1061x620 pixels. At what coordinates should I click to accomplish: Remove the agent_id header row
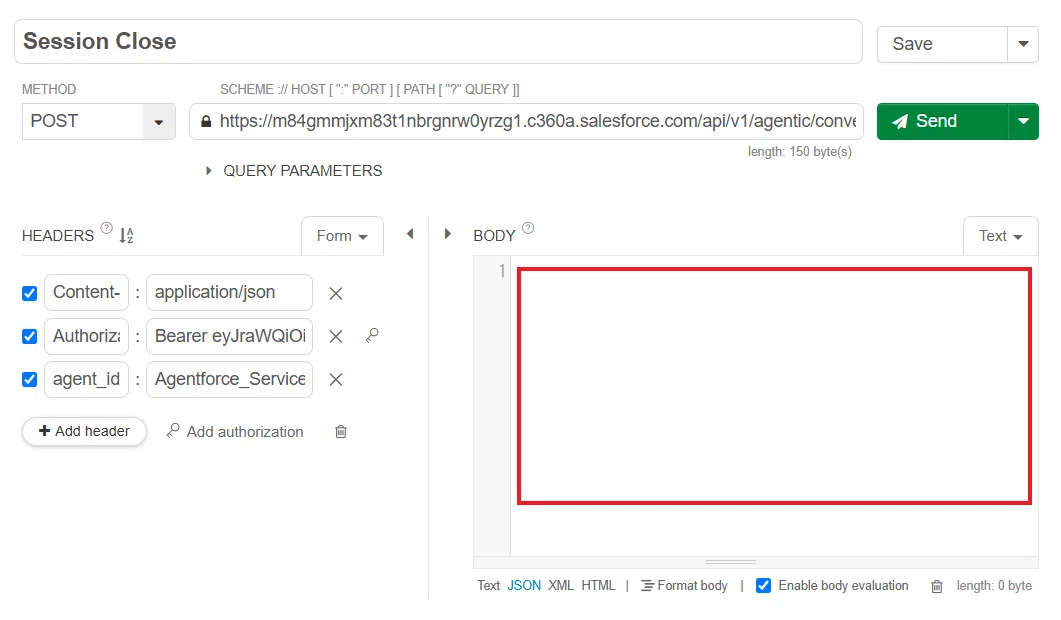tap(336, 380)
